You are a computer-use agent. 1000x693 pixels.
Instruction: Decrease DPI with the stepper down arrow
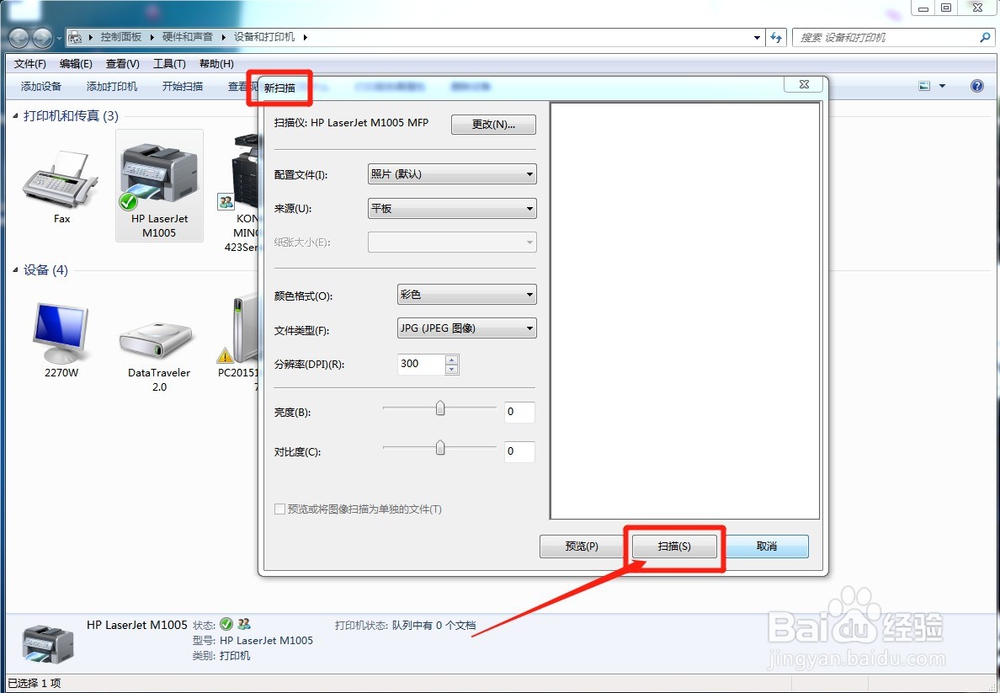click(x=452, y=369)
